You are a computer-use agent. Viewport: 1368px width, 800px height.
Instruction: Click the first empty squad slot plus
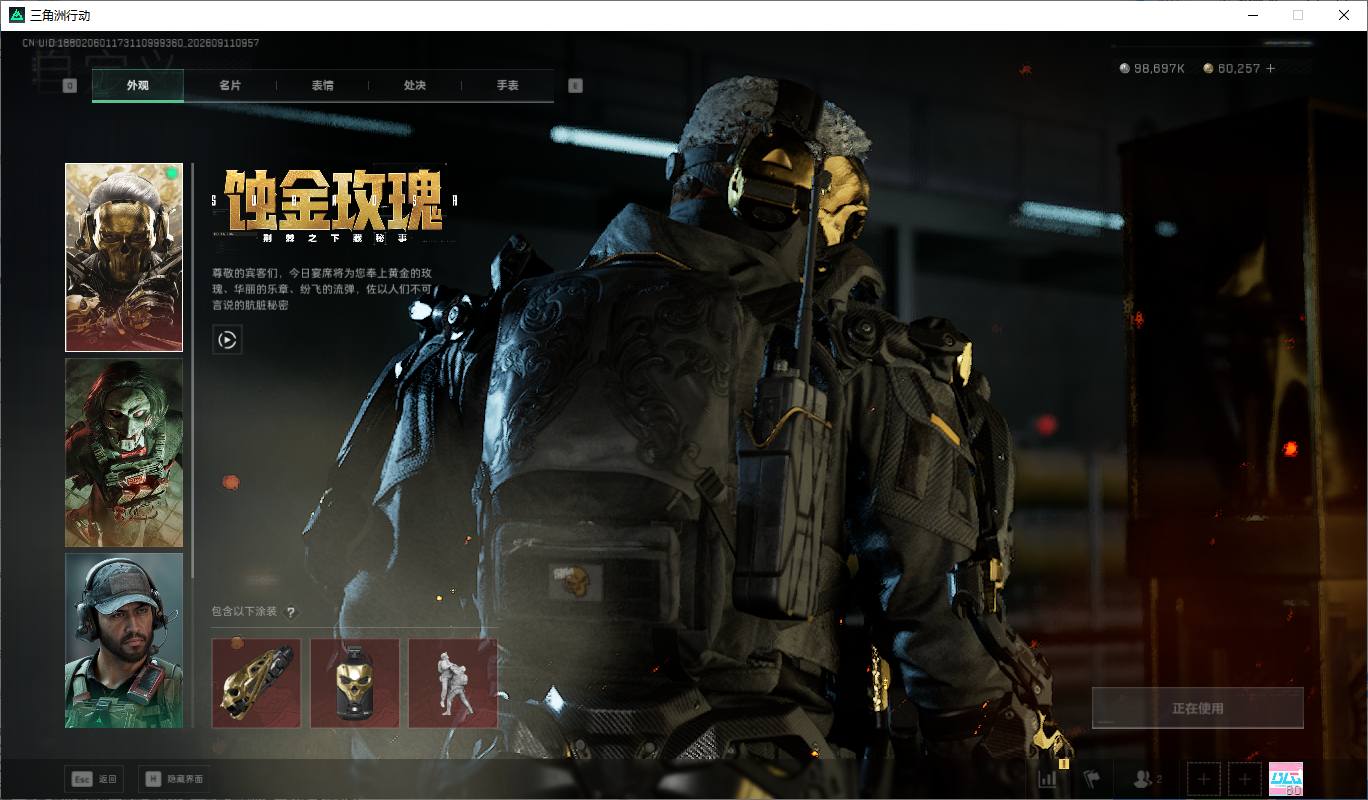tap(1203, 779)
